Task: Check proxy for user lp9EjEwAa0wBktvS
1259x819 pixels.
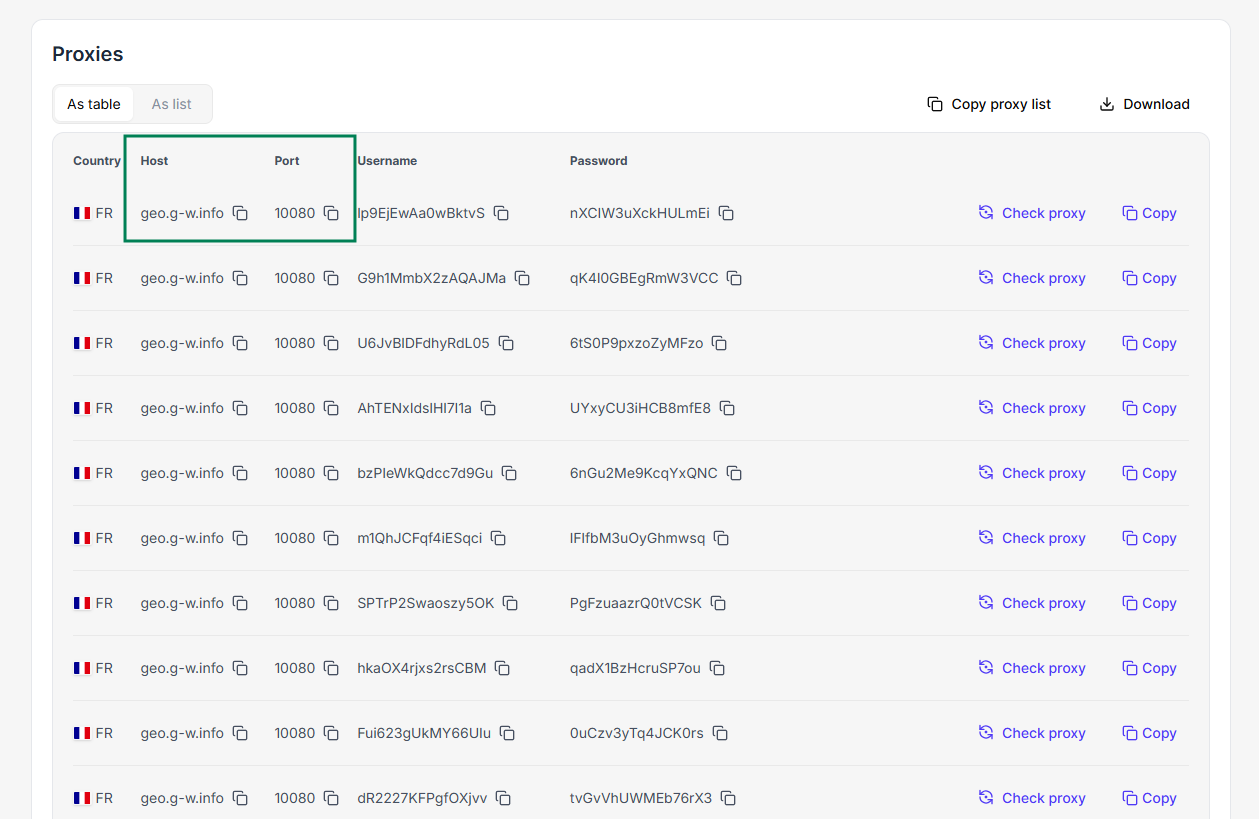Action: 1032,213
